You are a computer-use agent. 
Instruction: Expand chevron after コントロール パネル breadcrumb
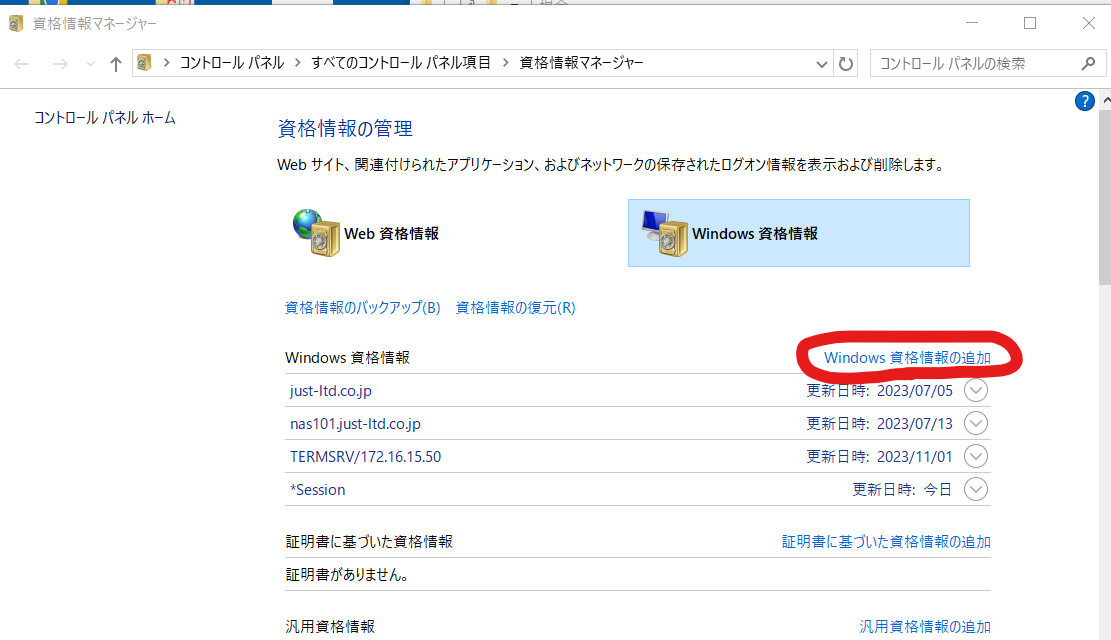[298, 63]
